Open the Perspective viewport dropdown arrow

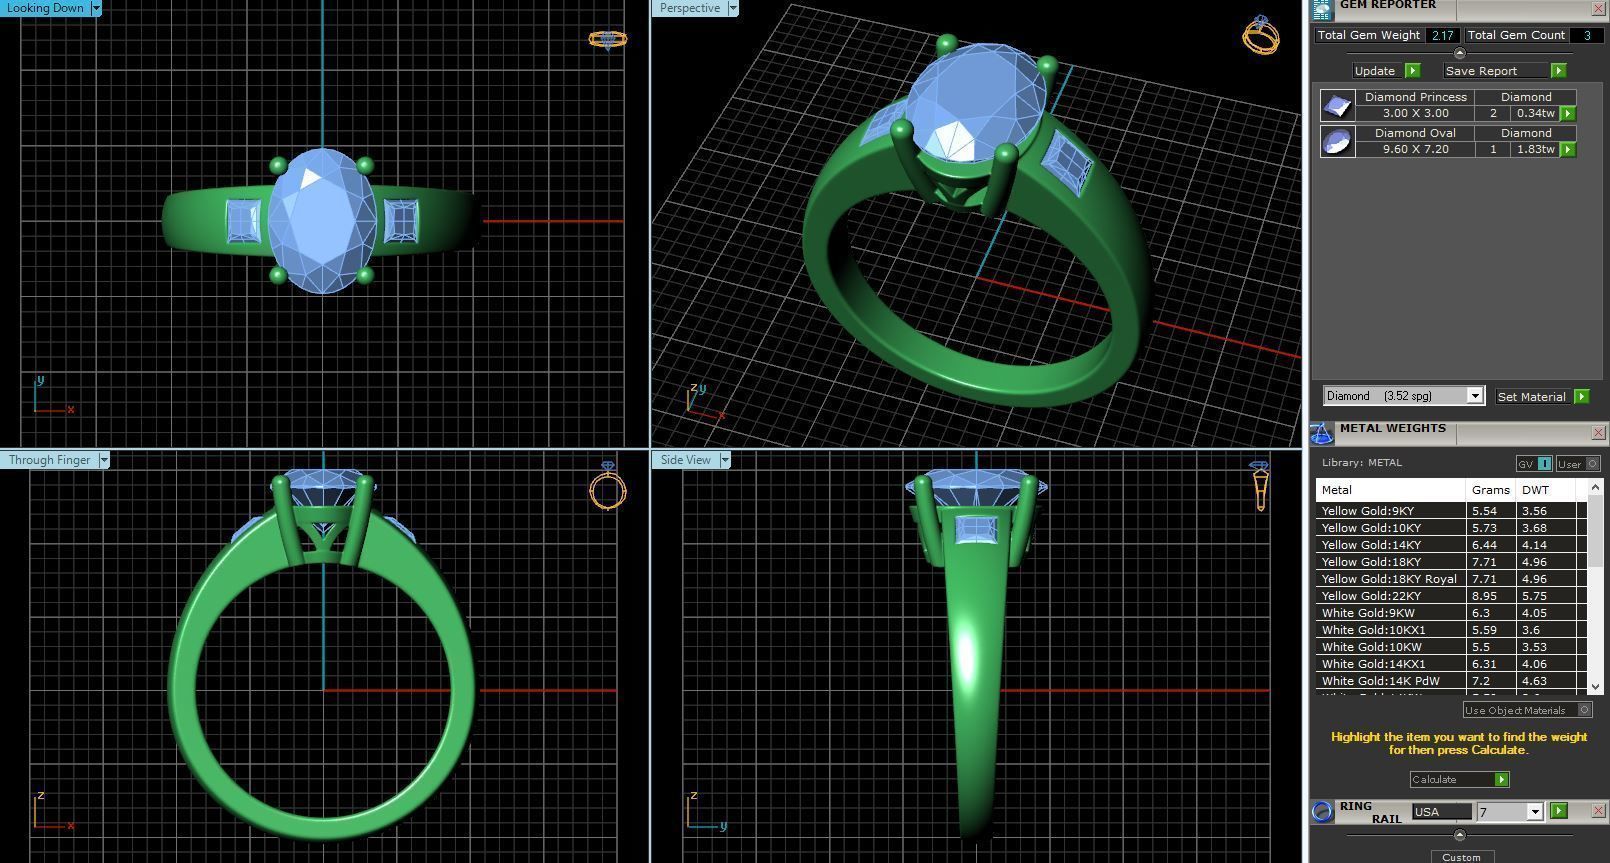pos(733,8)
